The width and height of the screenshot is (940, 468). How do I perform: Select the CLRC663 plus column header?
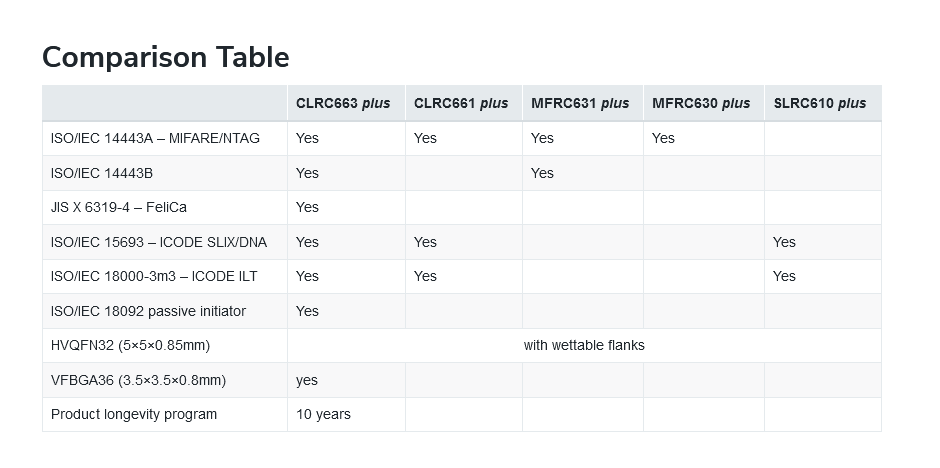coord(343,103)
